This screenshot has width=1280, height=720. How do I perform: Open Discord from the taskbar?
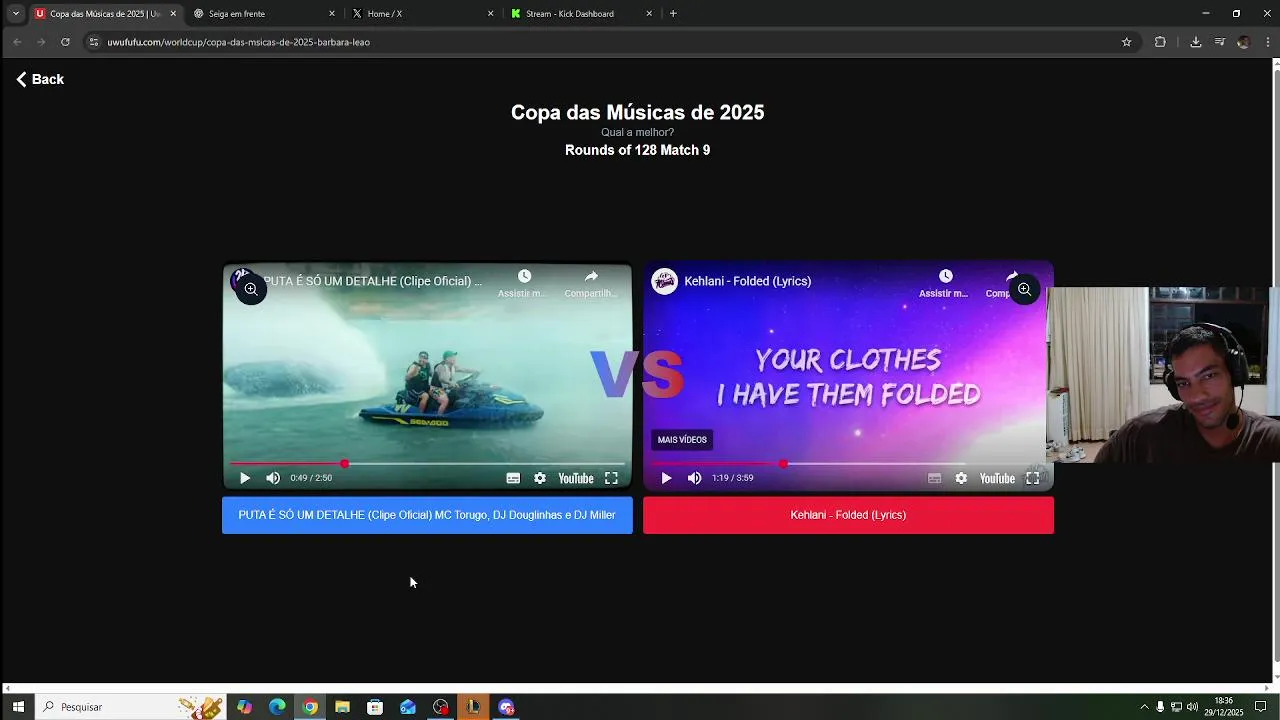(506, 707)
